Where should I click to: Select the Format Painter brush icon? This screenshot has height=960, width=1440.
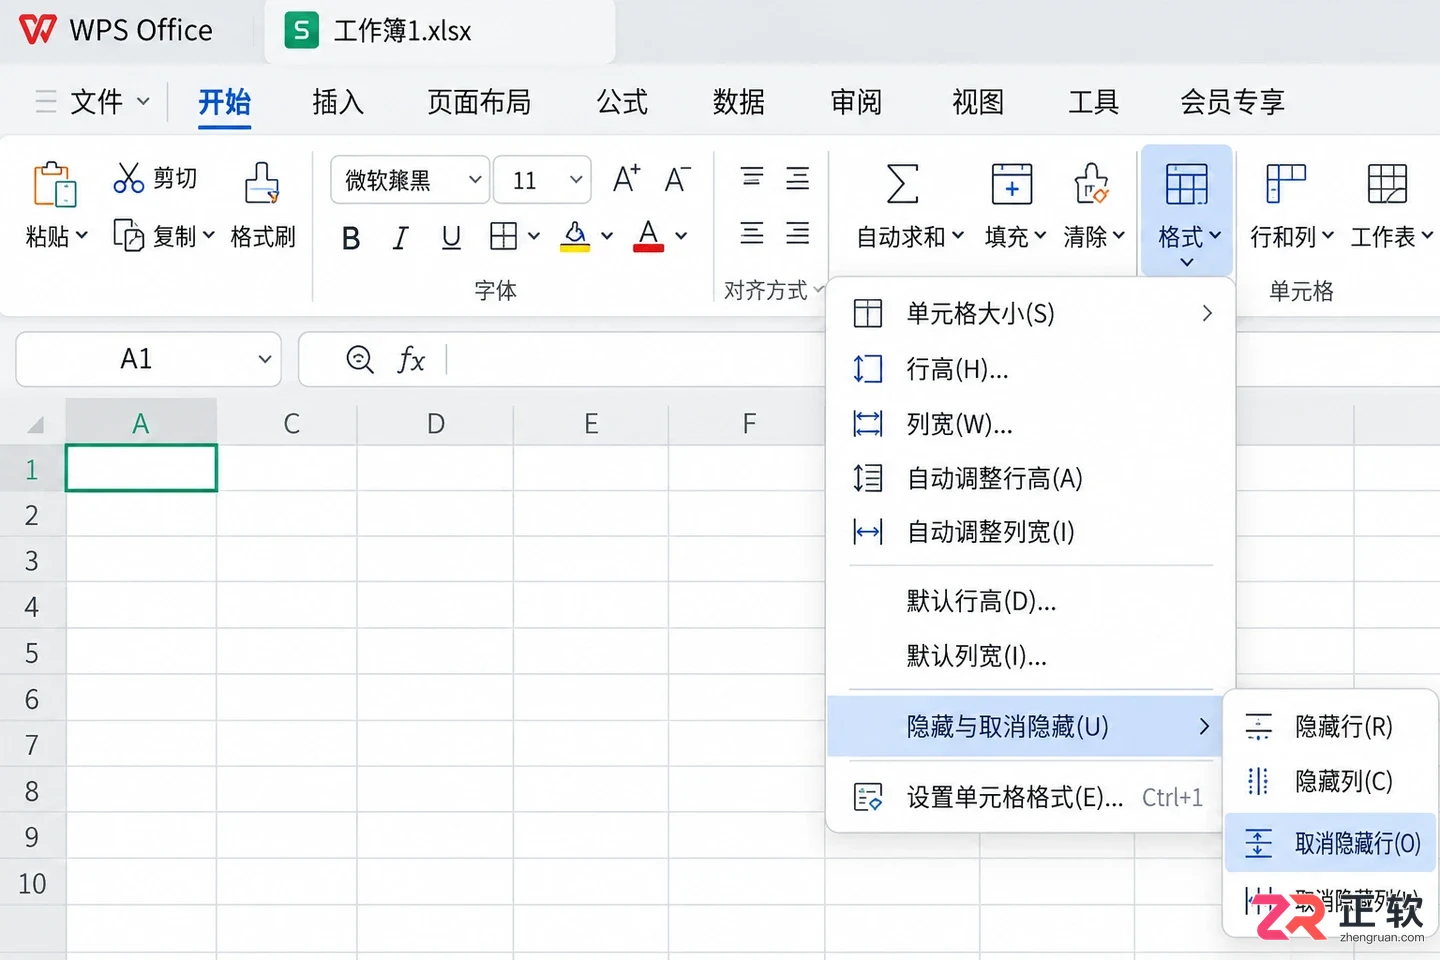[x=262, y=184]
